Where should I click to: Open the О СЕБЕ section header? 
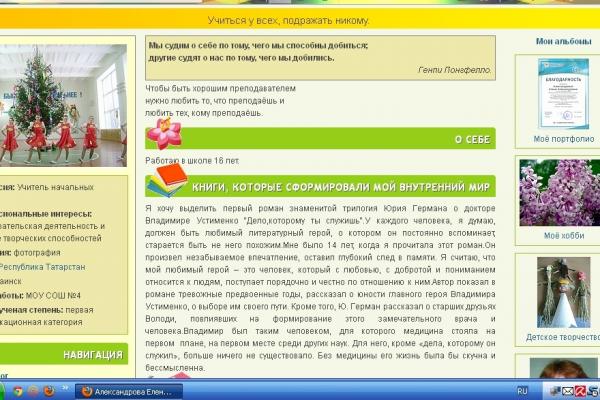320,139
